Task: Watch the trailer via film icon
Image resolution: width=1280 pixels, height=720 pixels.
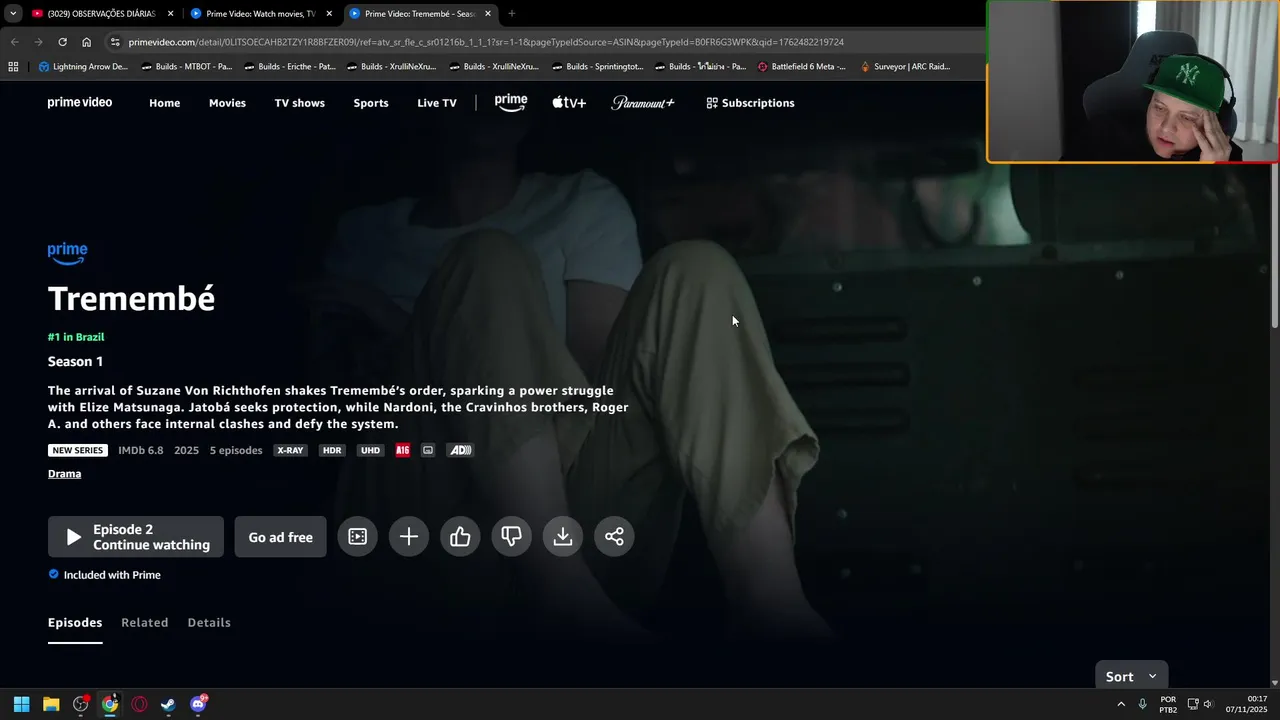Action: pos(357,537)
